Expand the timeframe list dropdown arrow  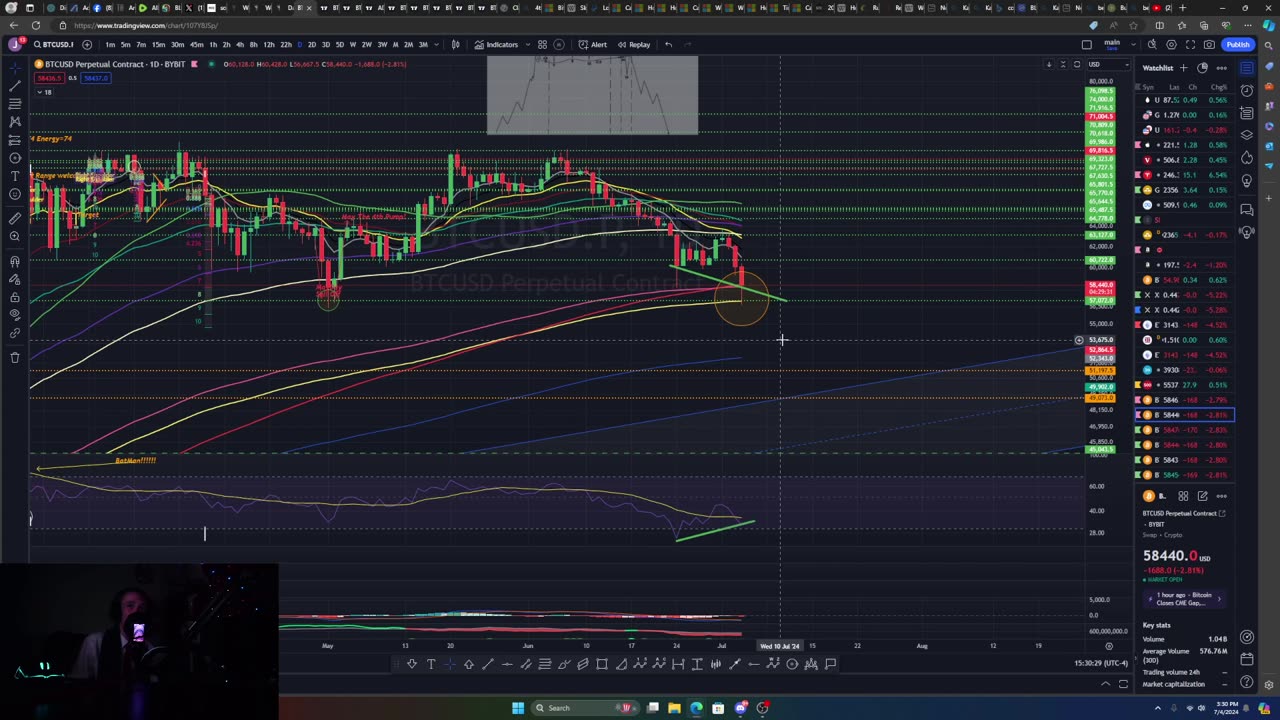[436, 44]
